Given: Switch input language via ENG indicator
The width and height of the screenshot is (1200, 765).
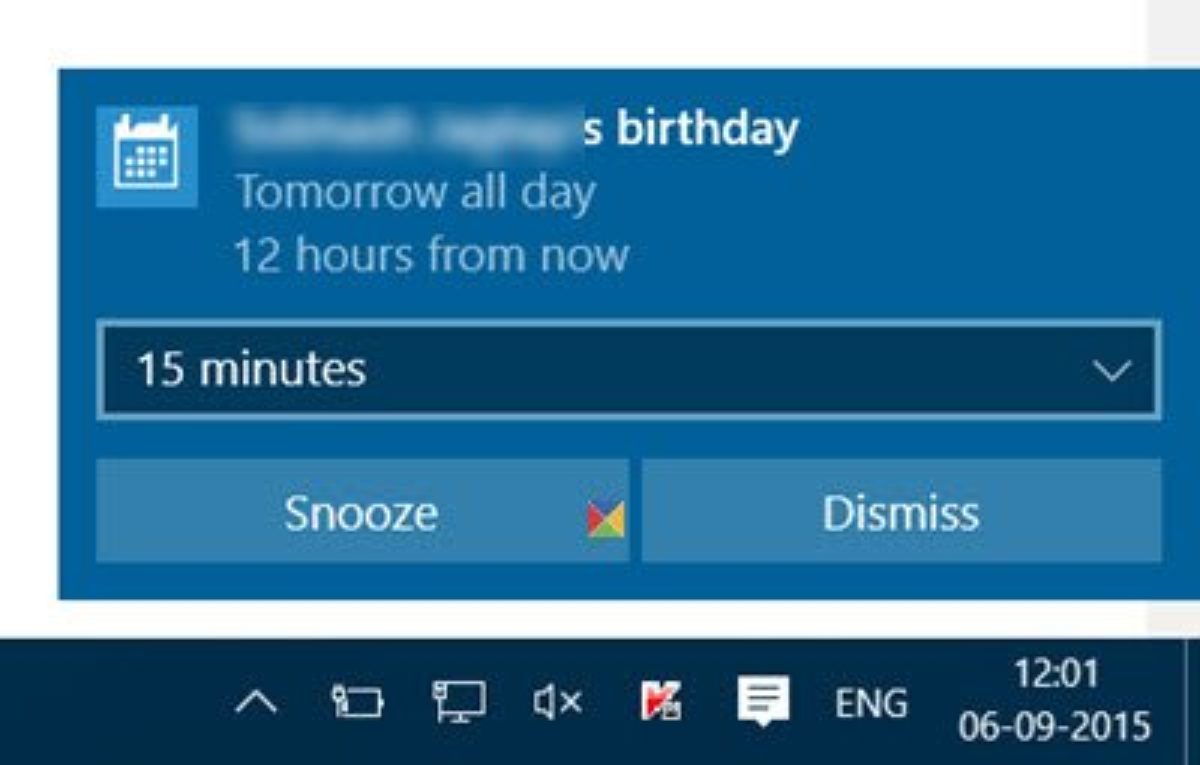Looking at the screenshot, I should tap(870, 703).
